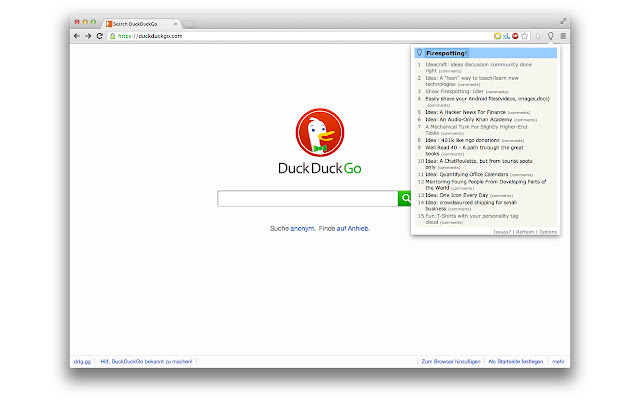Open comments for One Icon Every Day
Screen dimensions: 640x400
(x=501, y=196)
